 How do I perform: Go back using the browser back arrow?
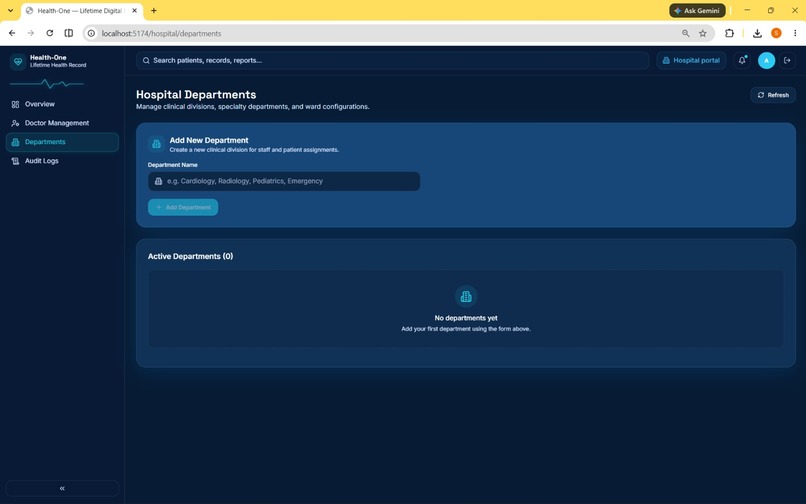point(12,33)
